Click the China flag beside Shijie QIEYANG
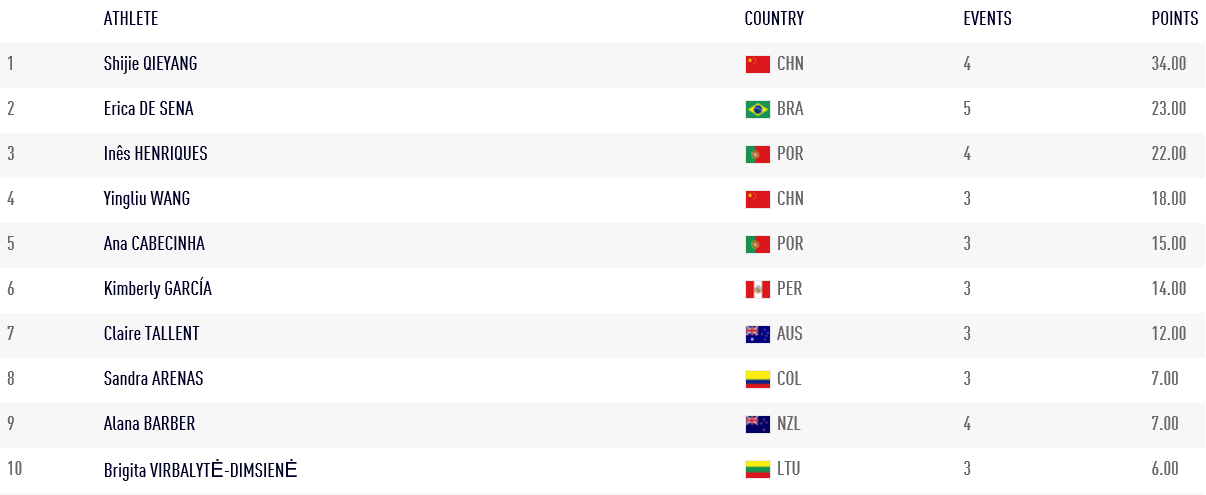1206x495 pixels. point(757,64)
